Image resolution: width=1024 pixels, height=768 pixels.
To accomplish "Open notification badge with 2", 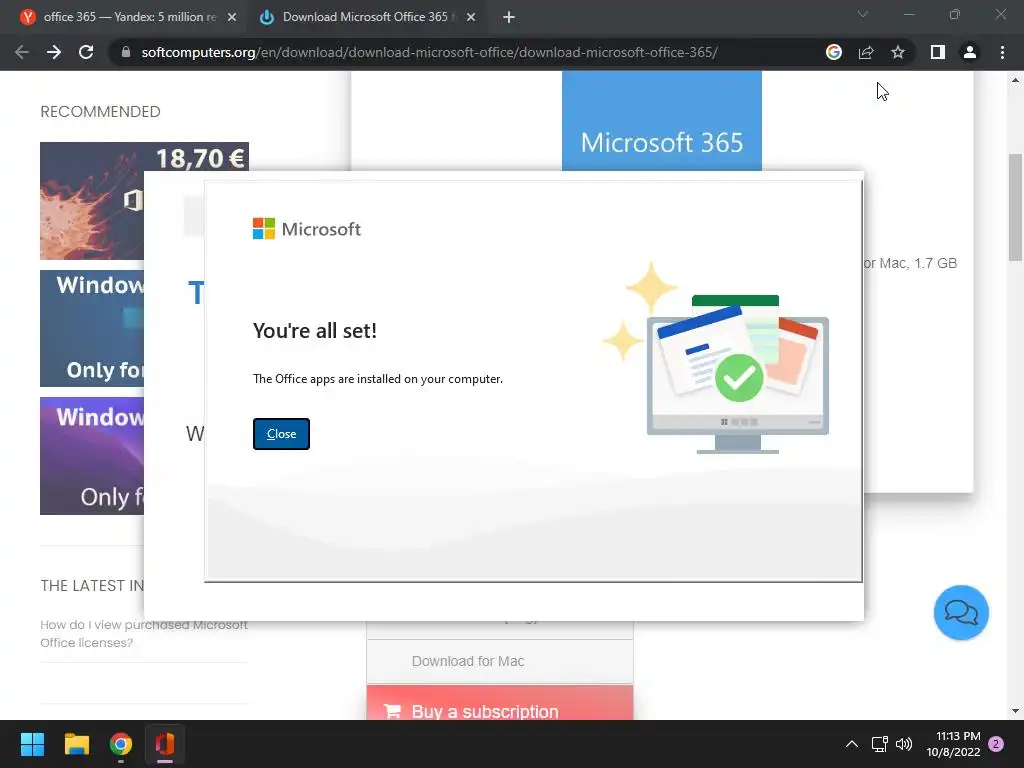I will tap(996, 744).
